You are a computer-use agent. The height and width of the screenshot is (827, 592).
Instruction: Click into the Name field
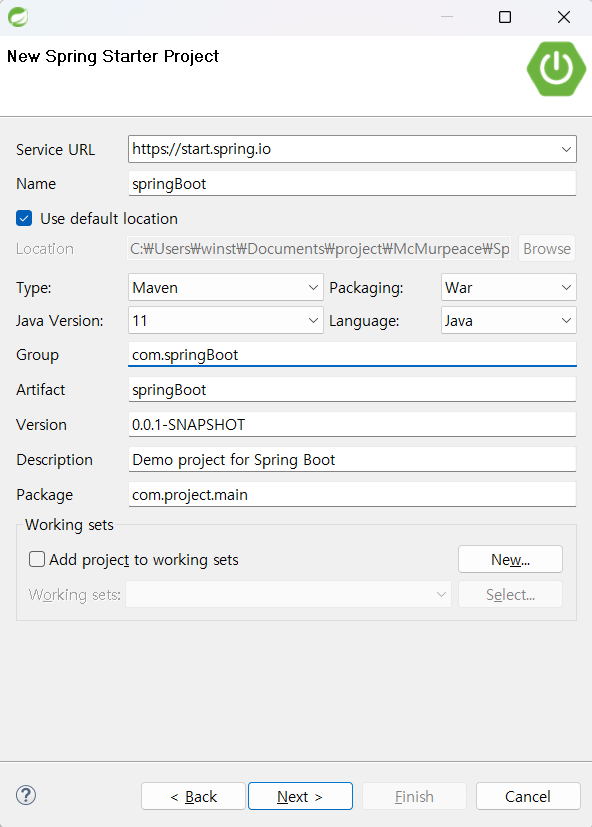coord(352,184)
